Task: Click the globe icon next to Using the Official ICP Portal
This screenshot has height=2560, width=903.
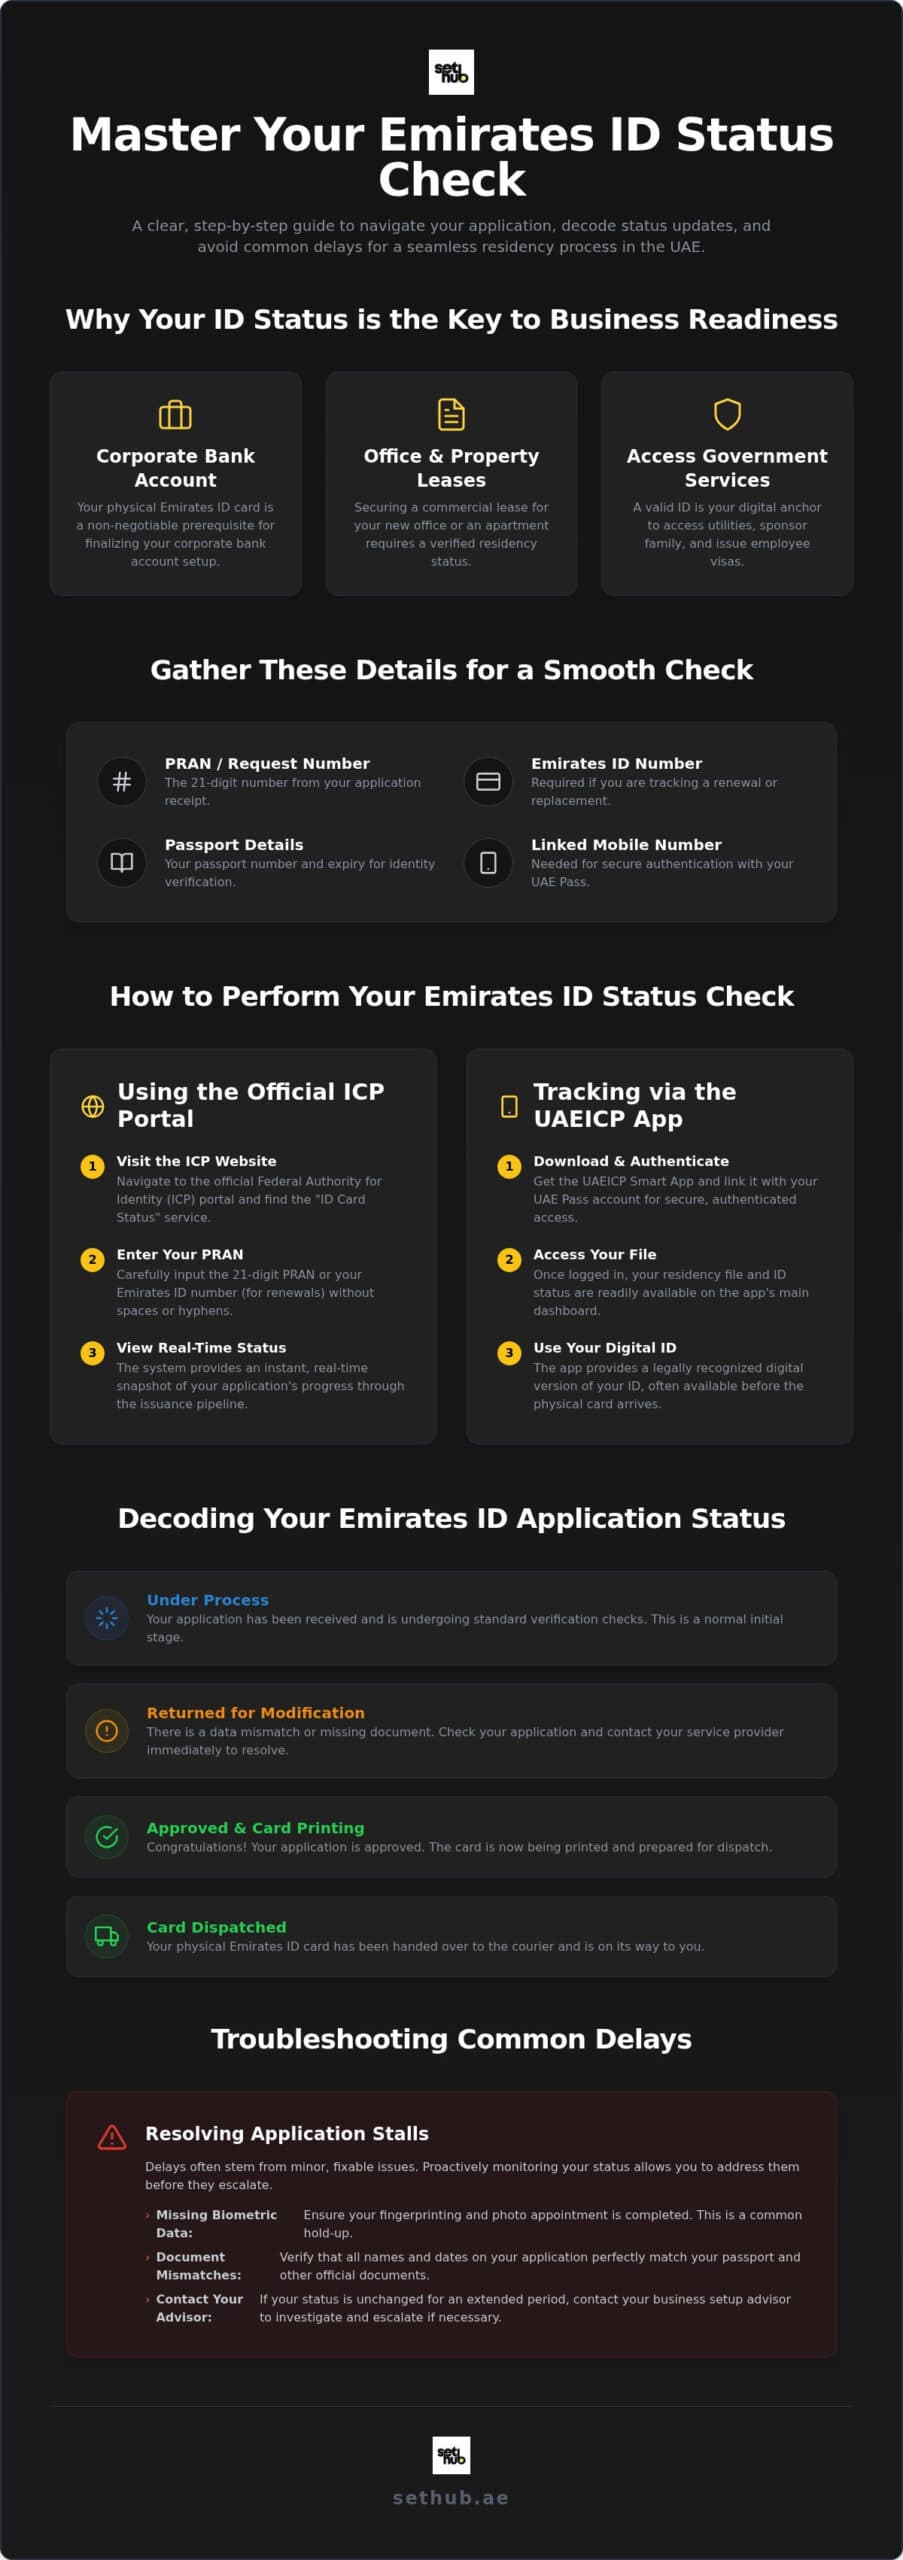Action: tap(92, 1106)
